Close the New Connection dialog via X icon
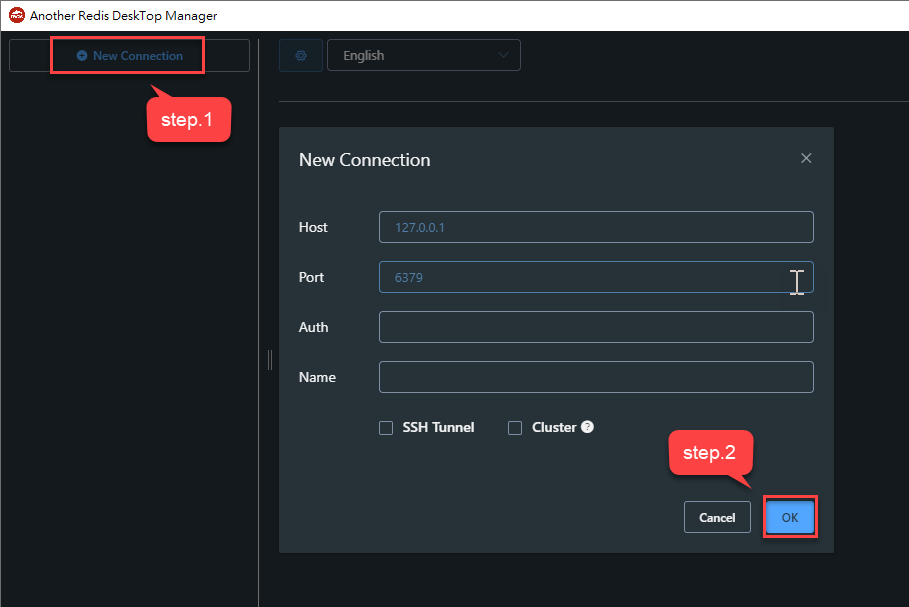The image size is (909, 607). (x=806, y=158)
